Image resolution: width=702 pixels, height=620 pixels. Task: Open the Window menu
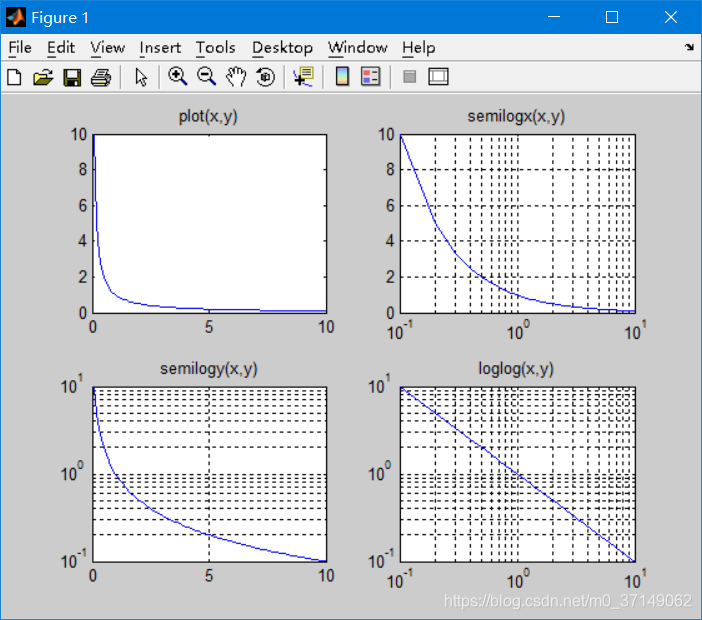pos(357,47)
